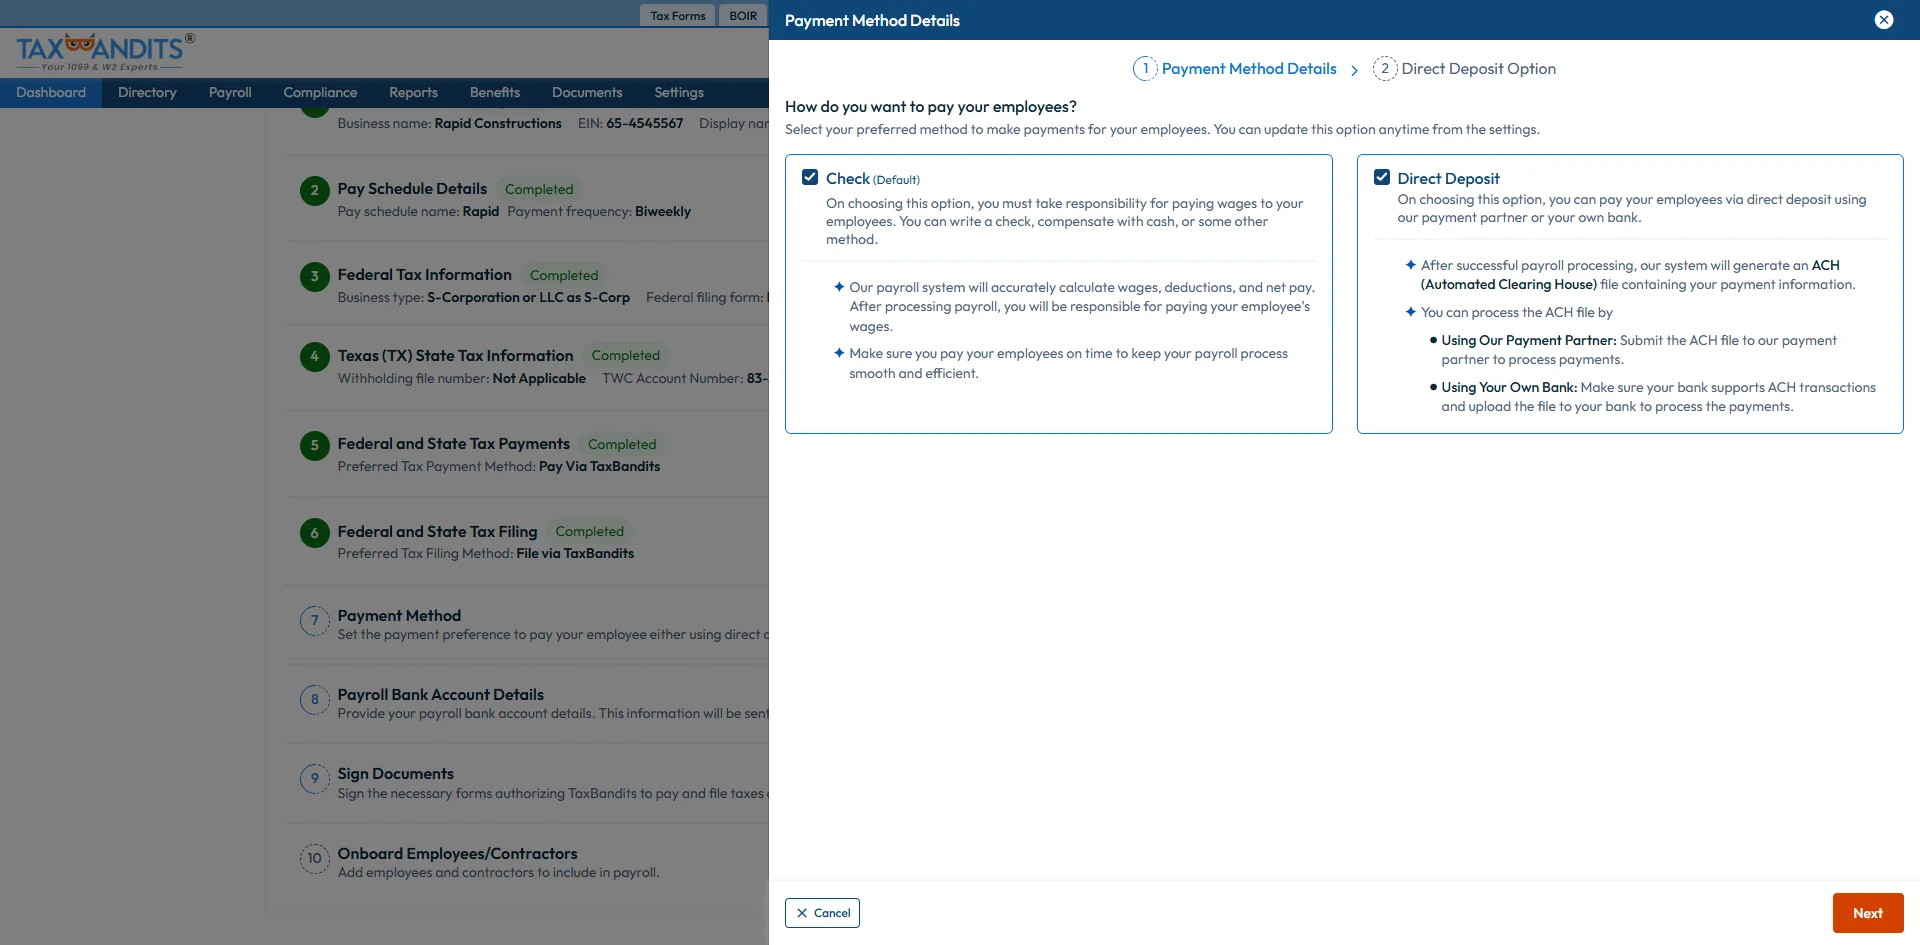Toggle the Direct Deposit checkbox
Screen dimensions: 1920x945
pyautogui.click(x=1382, y=177)
